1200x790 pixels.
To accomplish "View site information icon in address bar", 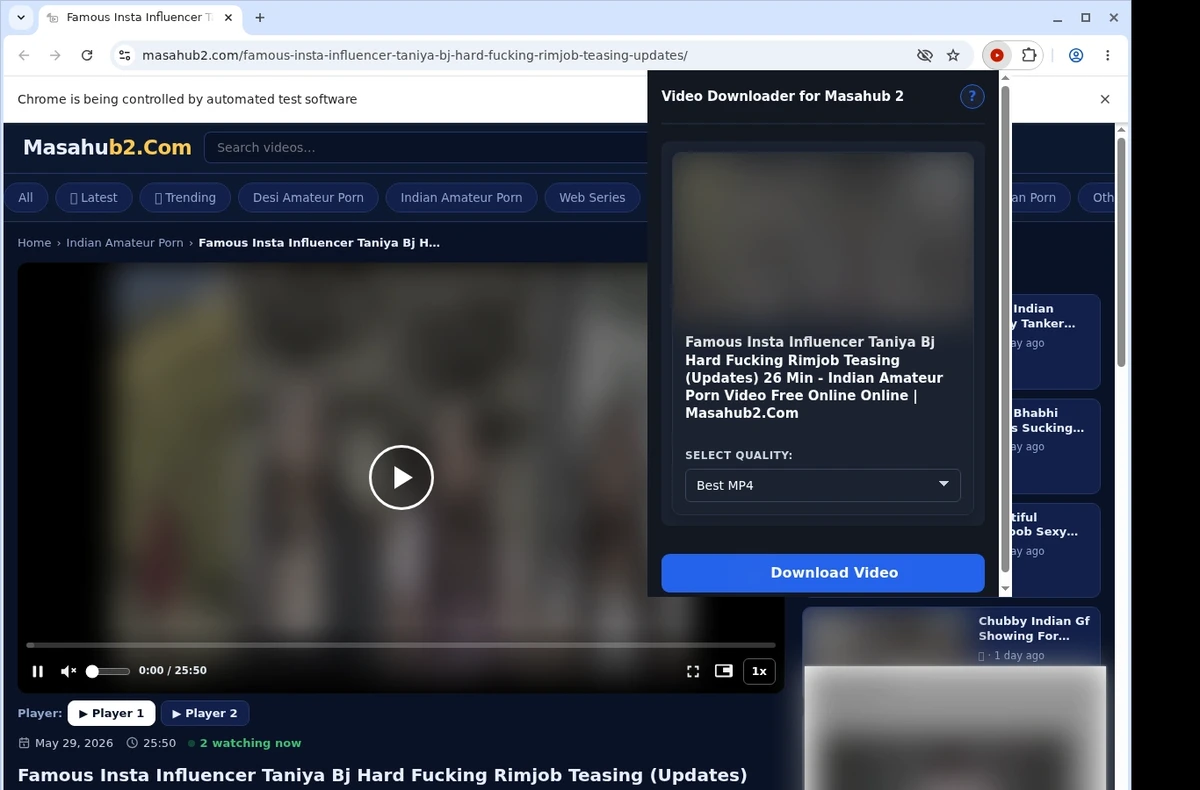I will tap(124, 56).
